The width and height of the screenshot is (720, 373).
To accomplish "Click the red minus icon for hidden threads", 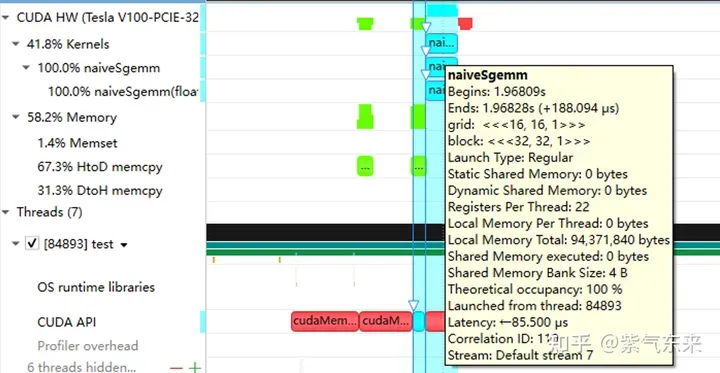I will pyautogui.click(x=176, y=367).
